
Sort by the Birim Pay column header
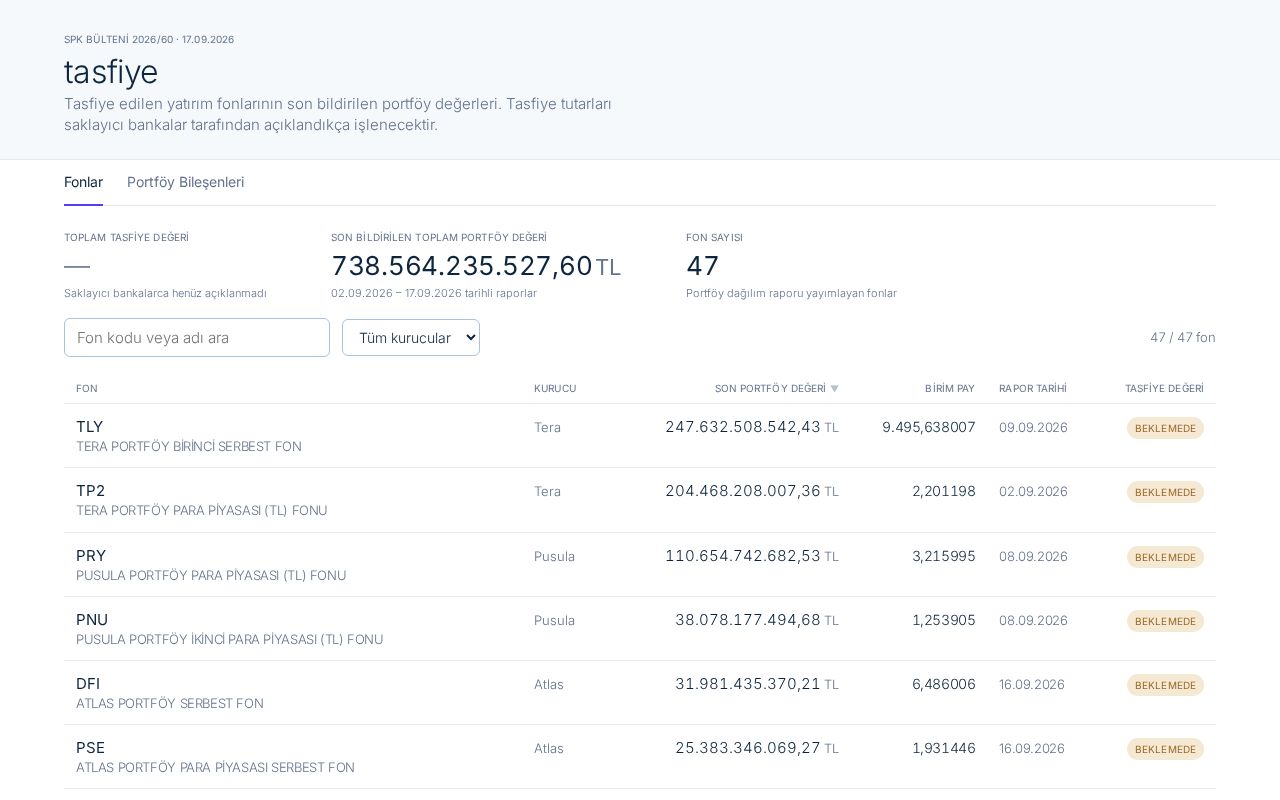pyautogui.click(x=950, y=388)
